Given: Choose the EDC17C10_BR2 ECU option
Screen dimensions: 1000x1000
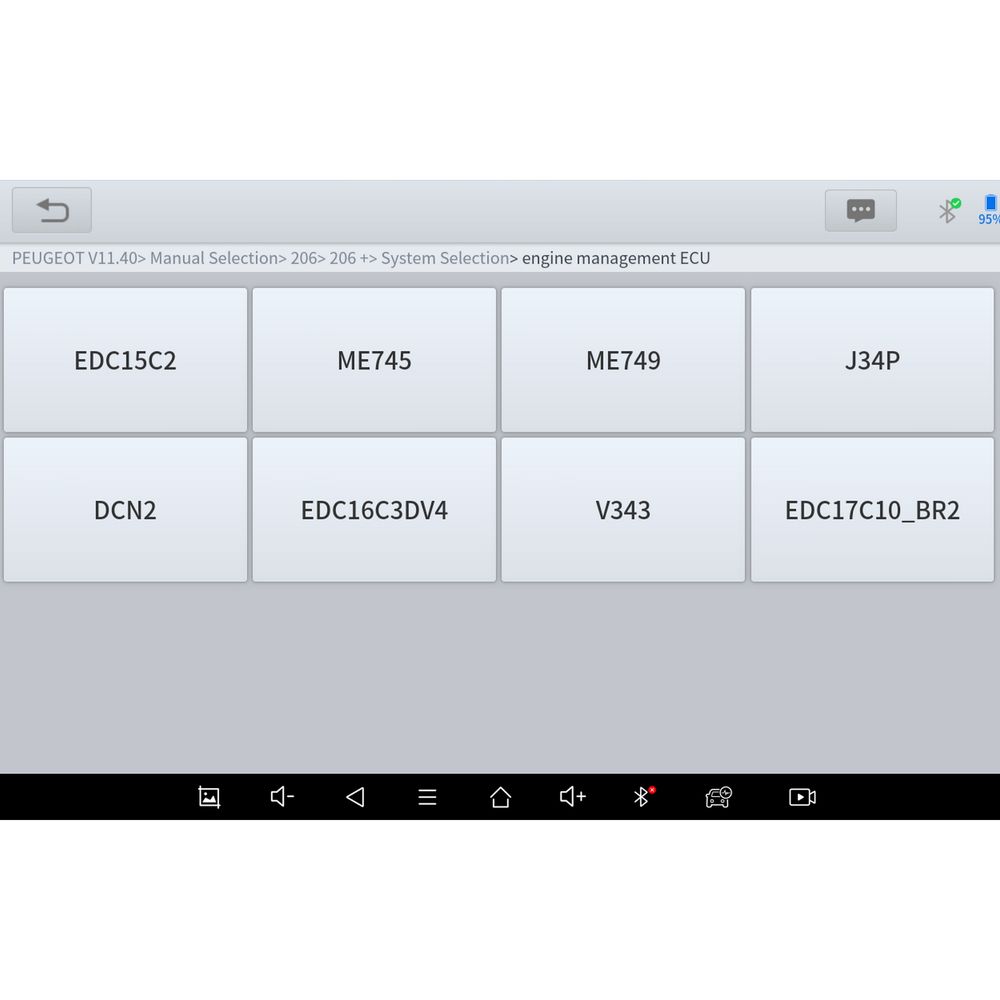Looking at the screenshot, I should coord(872,510).
